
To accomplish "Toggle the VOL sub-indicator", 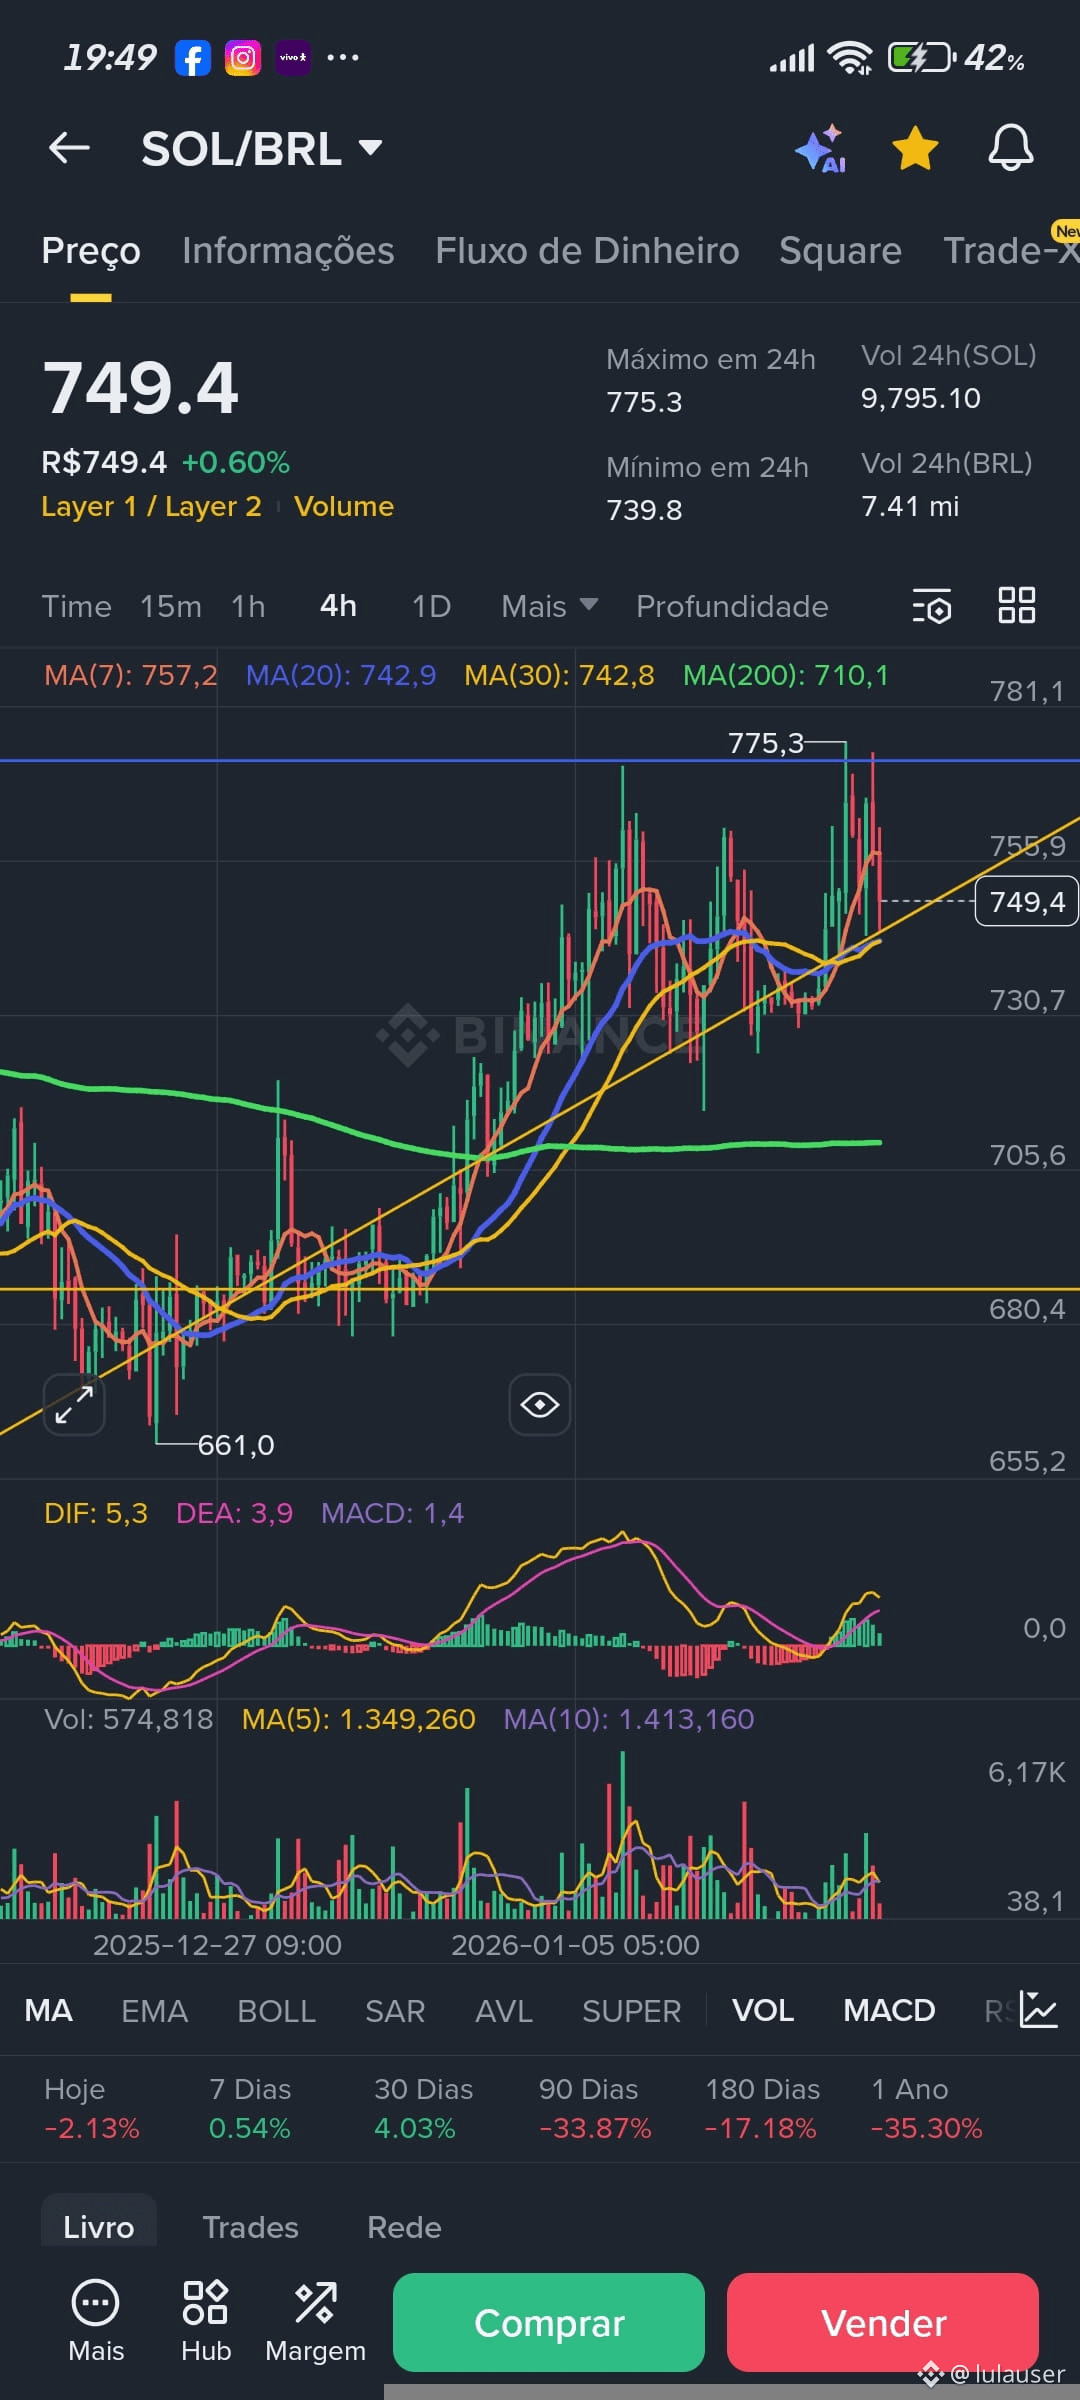I will tap(763, 2010).
